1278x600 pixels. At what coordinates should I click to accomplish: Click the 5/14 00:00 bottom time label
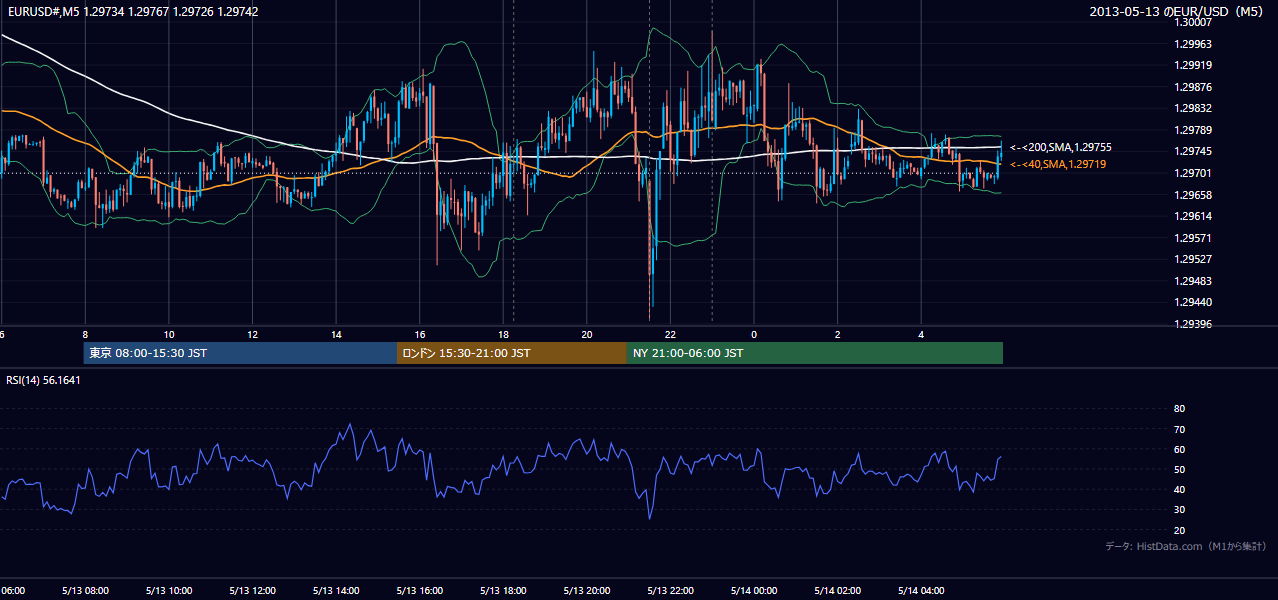[754, 591]
